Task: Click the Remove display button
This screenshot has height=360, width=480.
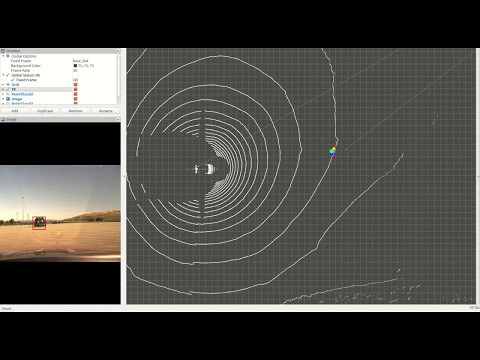Action: click(x=75, y=111)
